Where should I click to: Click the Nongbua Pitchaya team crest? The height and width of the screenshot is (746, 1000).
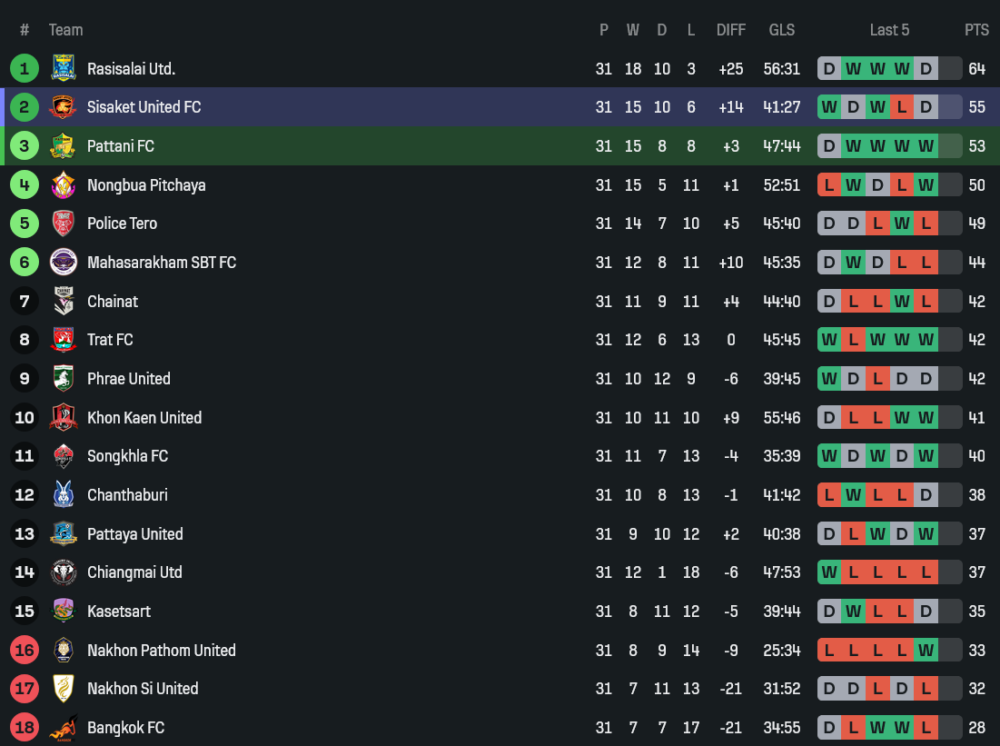pos(63,185)
